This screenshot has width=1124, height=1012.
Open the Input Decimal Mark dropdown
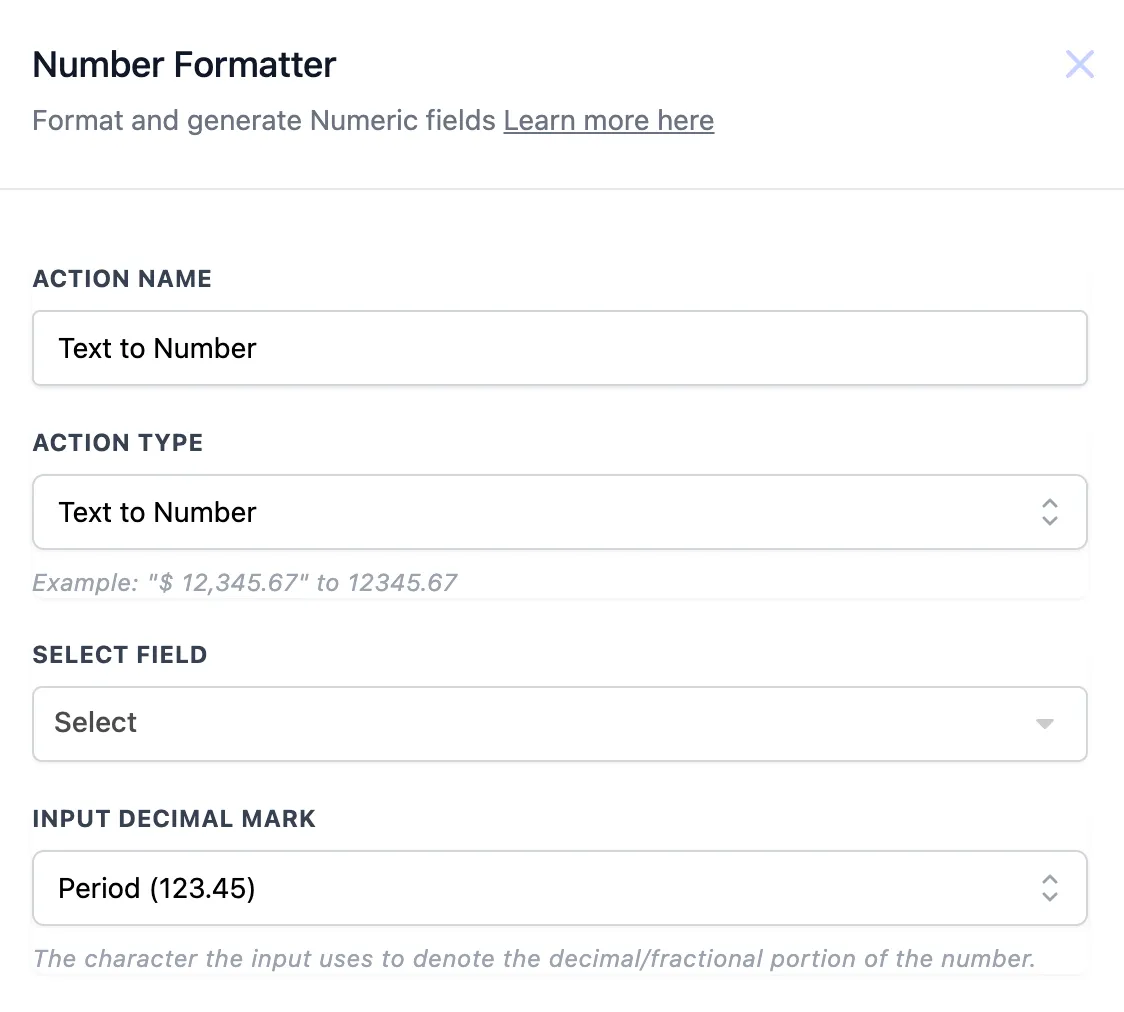(560, 888)
